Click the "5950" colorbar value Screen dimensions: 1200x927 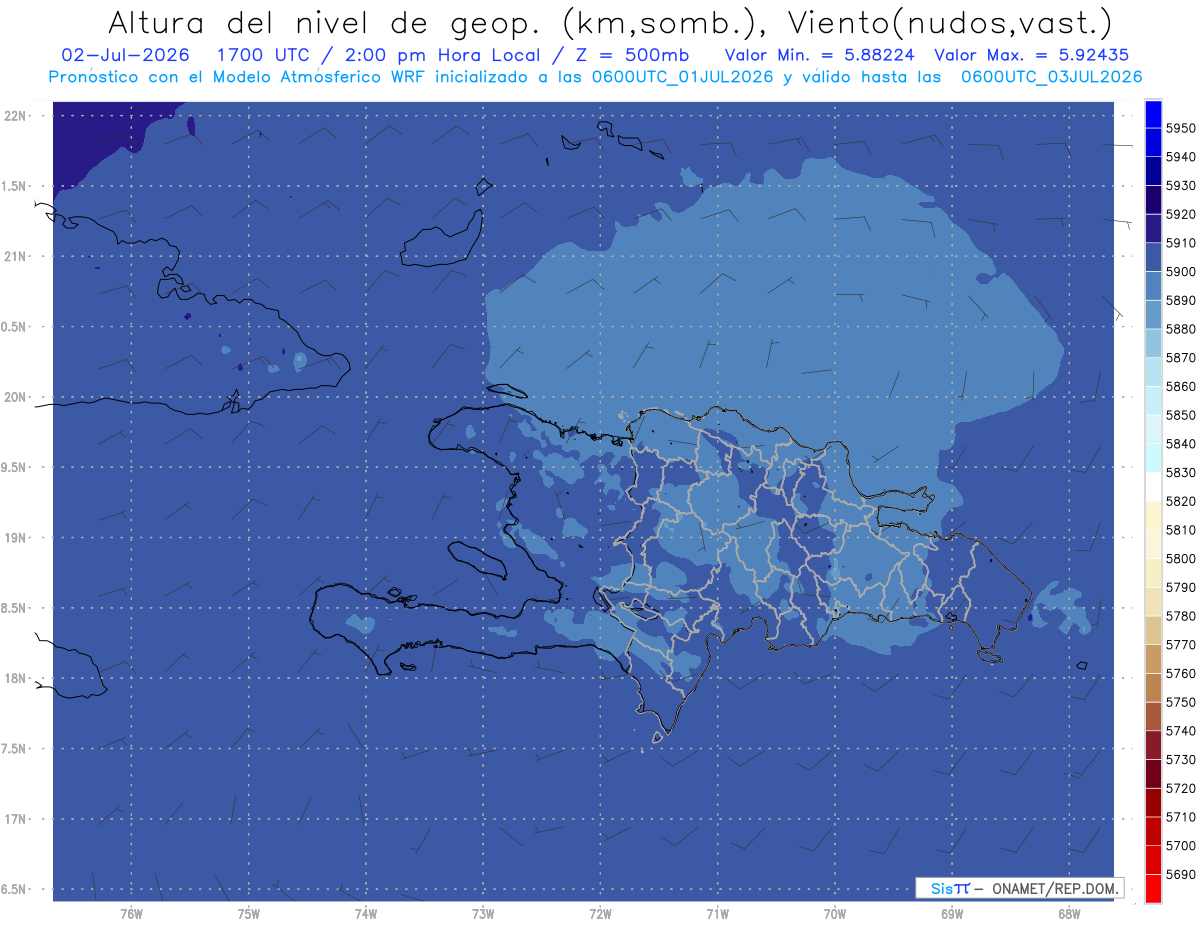coord(1181,128)
